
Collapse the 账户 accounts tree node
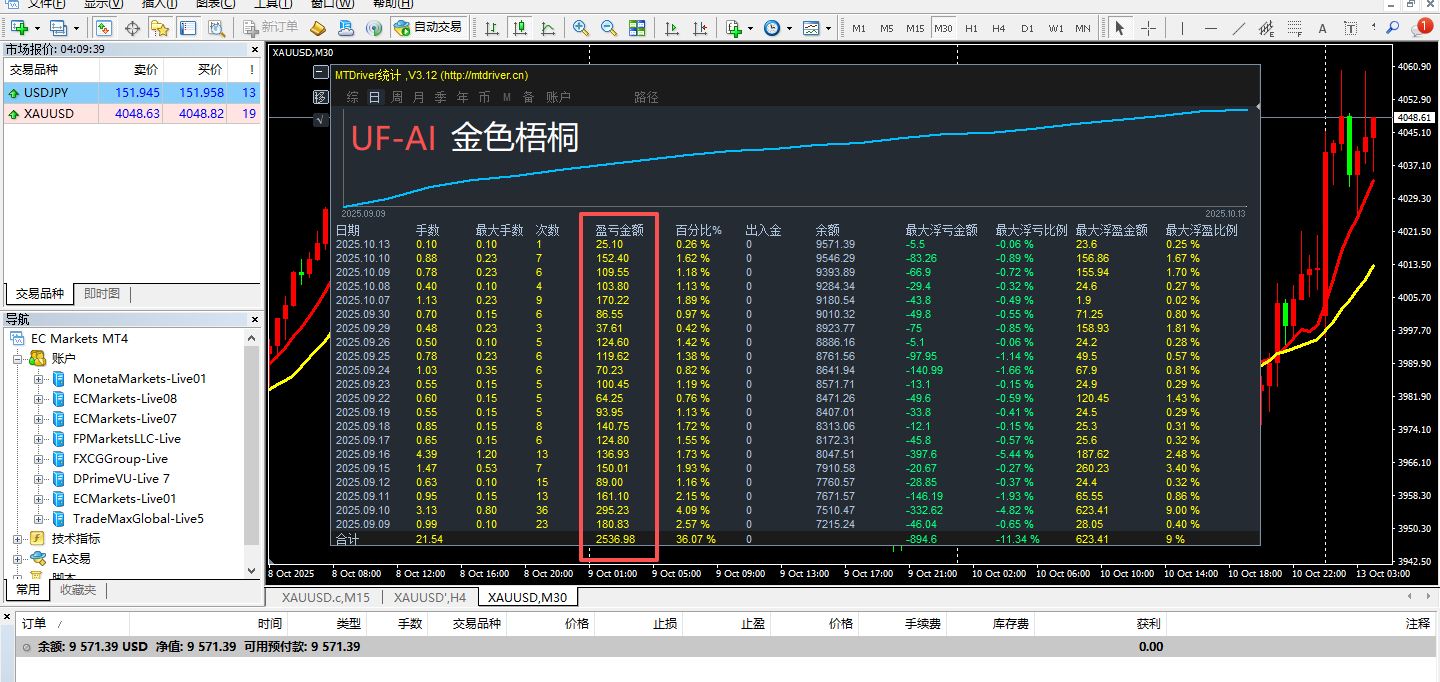point(18,358)
